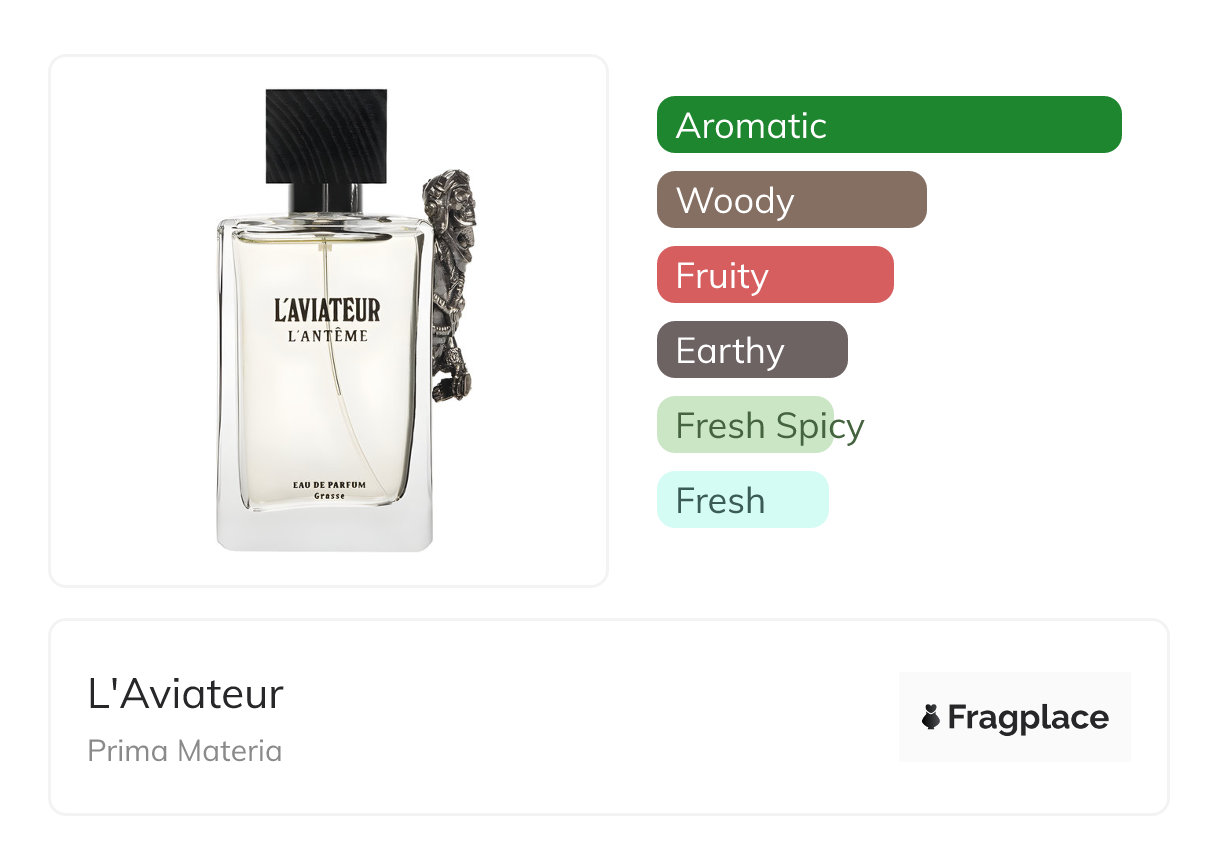Image resolution: width=1218 pixels, height=864 pixels.
Task: Click the L'Aviateur perfume bottle image
Action: click(x=345, y=320)
